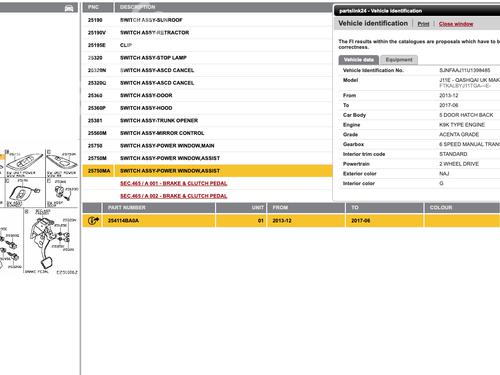Select row 25560M SWITCH ASSY-MIRROR CONTROL
Image resolution: width=500 pixels, height=375 pixels.
point(207,133)
